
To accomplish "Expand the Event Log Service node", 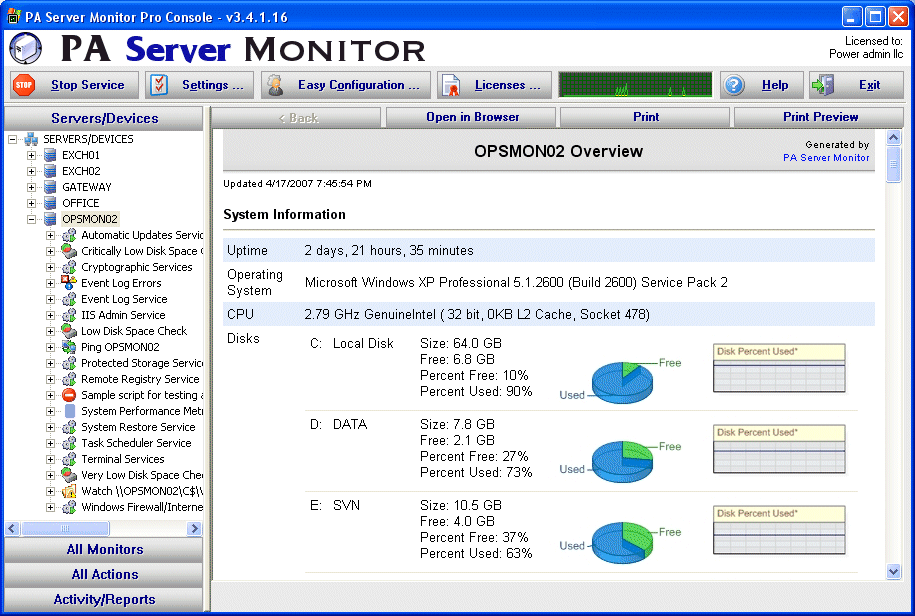I will (x=51, y=299).
